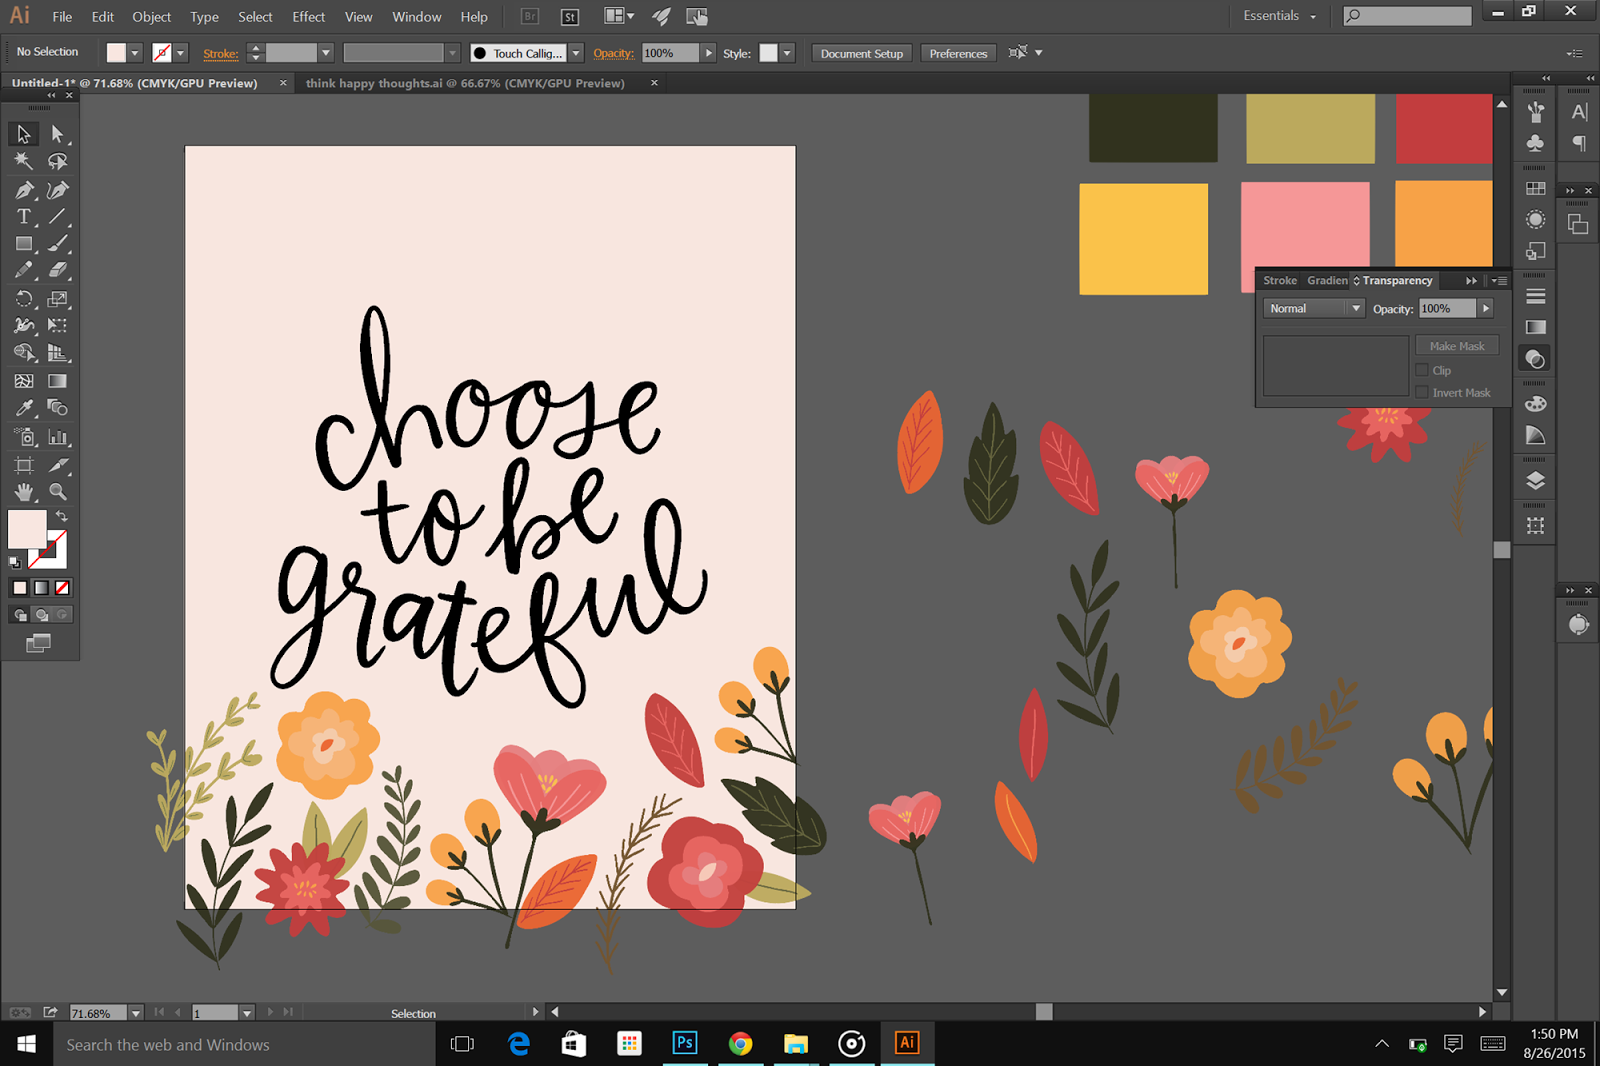Switch to the Gradient panel tab
Image resolution: width=1600 pixels, height=1066 pixels.
1327,281
